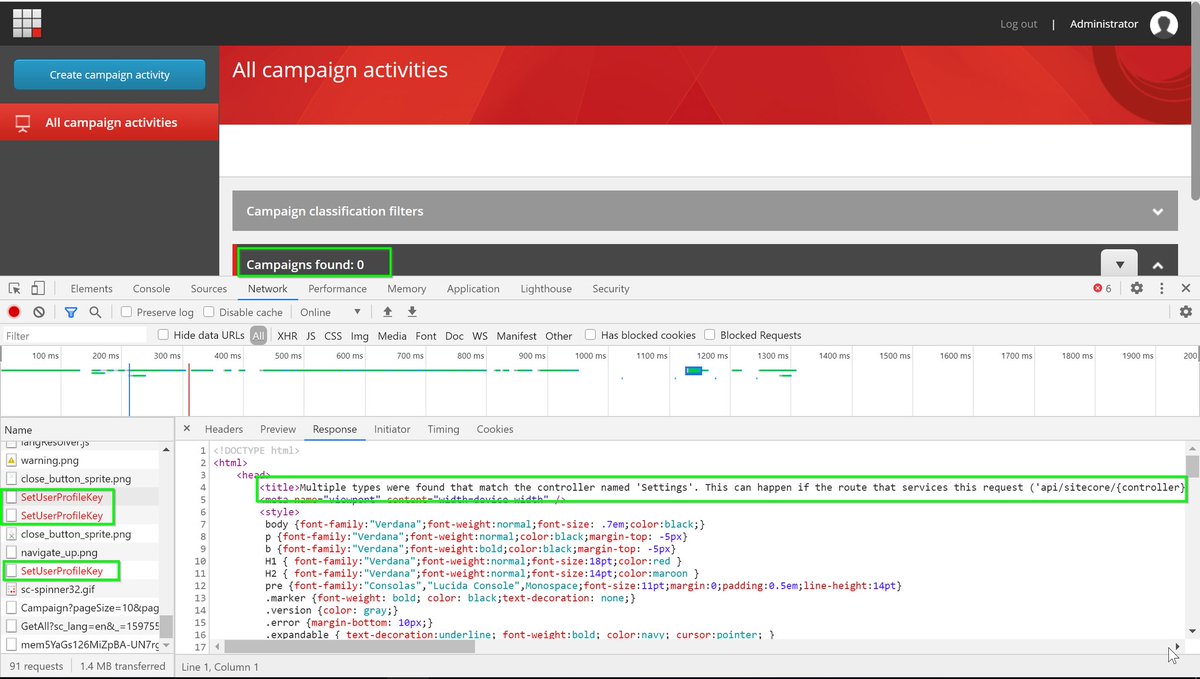Viewport: 1200px width, 679px height.
Task: Click the monitor icon beside All campaign activities
Action: click(22, 123)
